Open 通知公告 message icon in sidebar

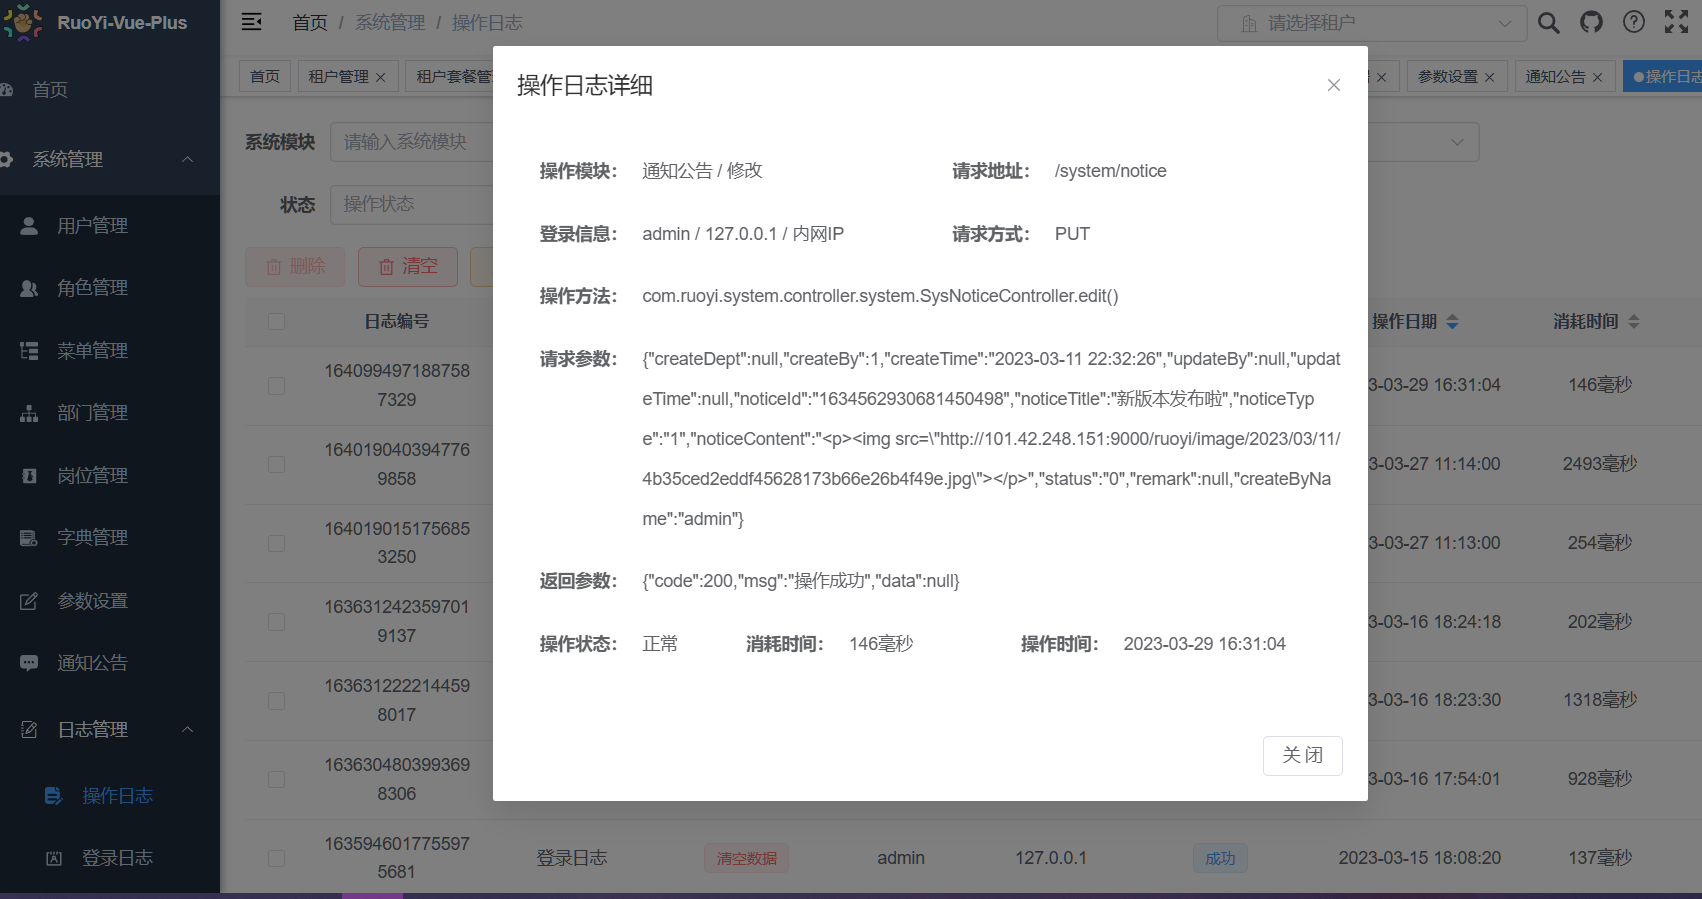point(29,663)
